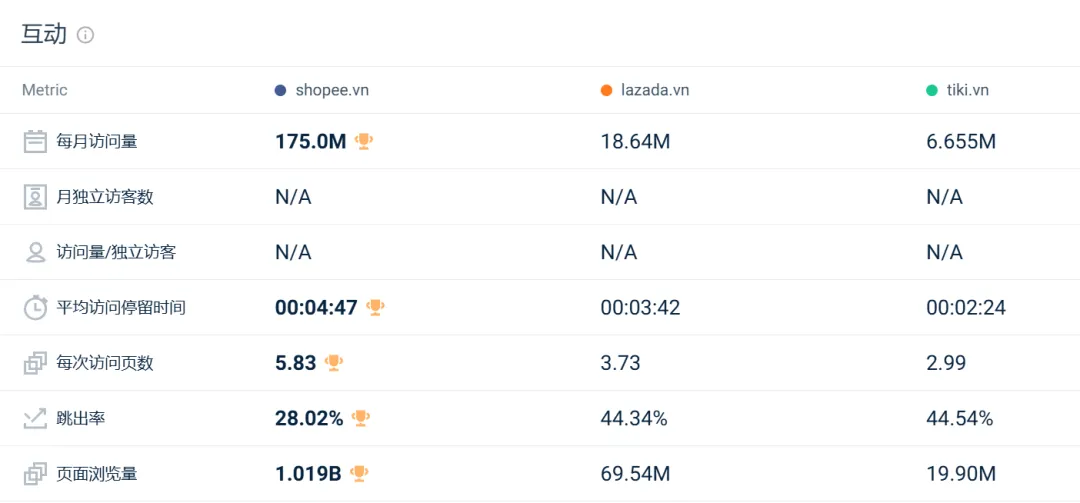This screenshot has width=1080, height=503.
Task: Open the lazada.vn column header
Action: tap(655, 90)
